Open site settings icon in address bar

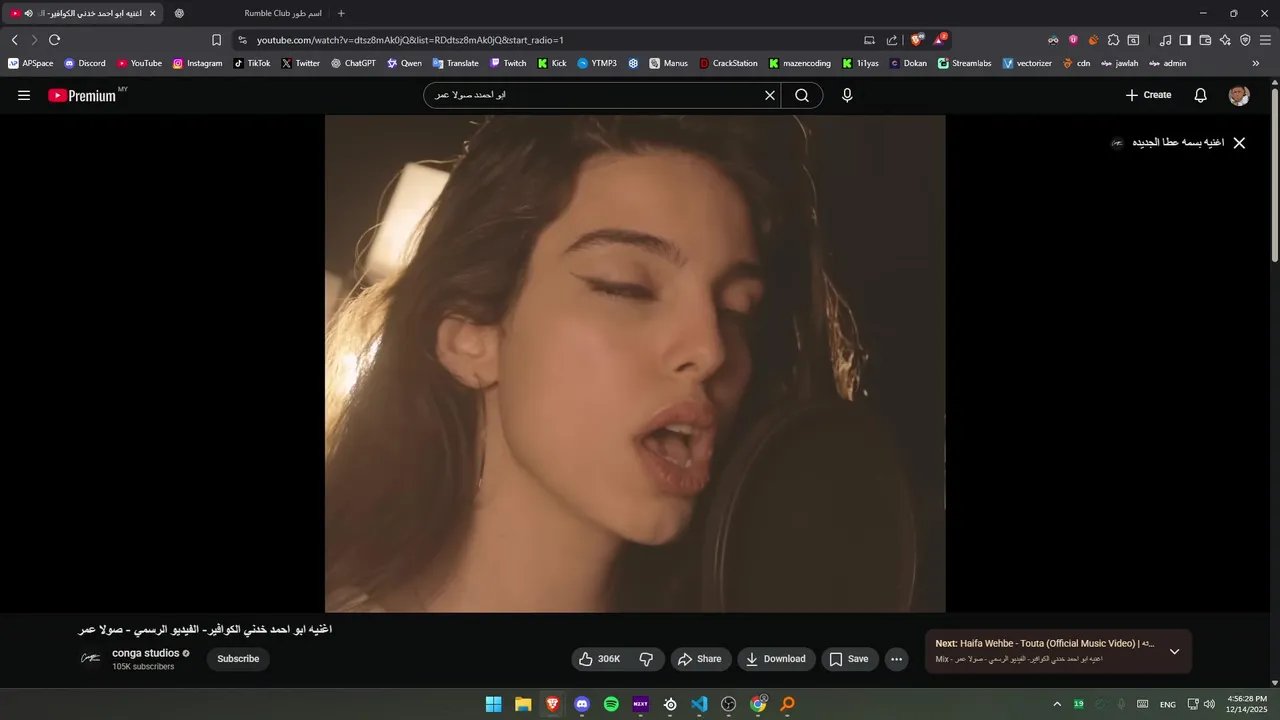point(242,40)
